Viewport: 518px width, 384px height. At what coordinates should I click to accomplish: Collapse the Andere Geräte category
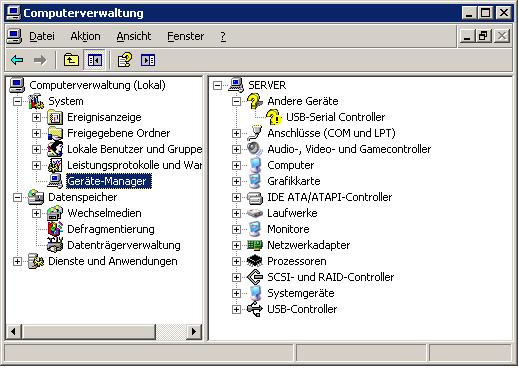click(236, 101)
